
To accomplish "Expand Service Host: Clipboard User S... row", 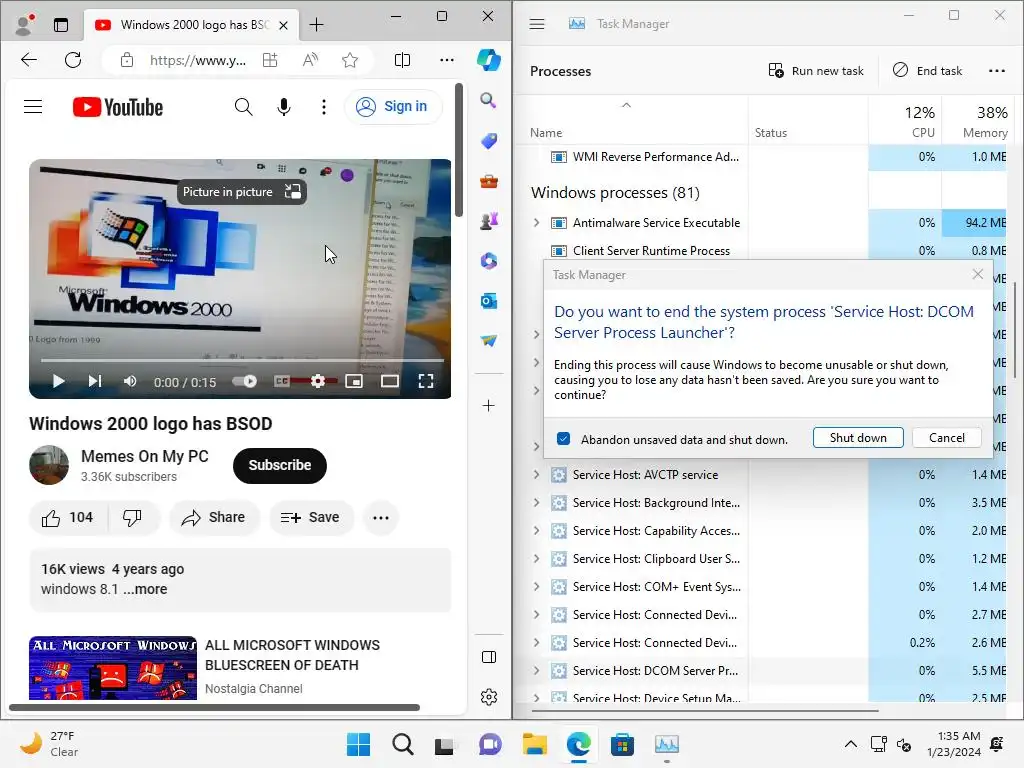I will 537,559.
